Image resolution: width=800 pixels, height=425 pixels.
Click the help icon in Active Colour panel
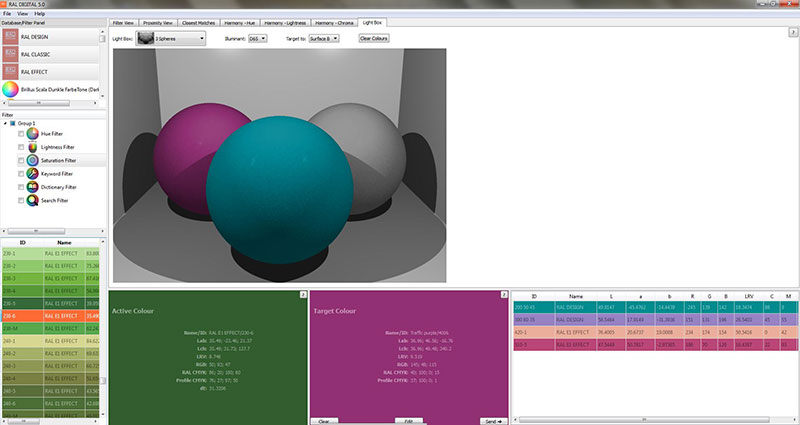pos(303,294)
